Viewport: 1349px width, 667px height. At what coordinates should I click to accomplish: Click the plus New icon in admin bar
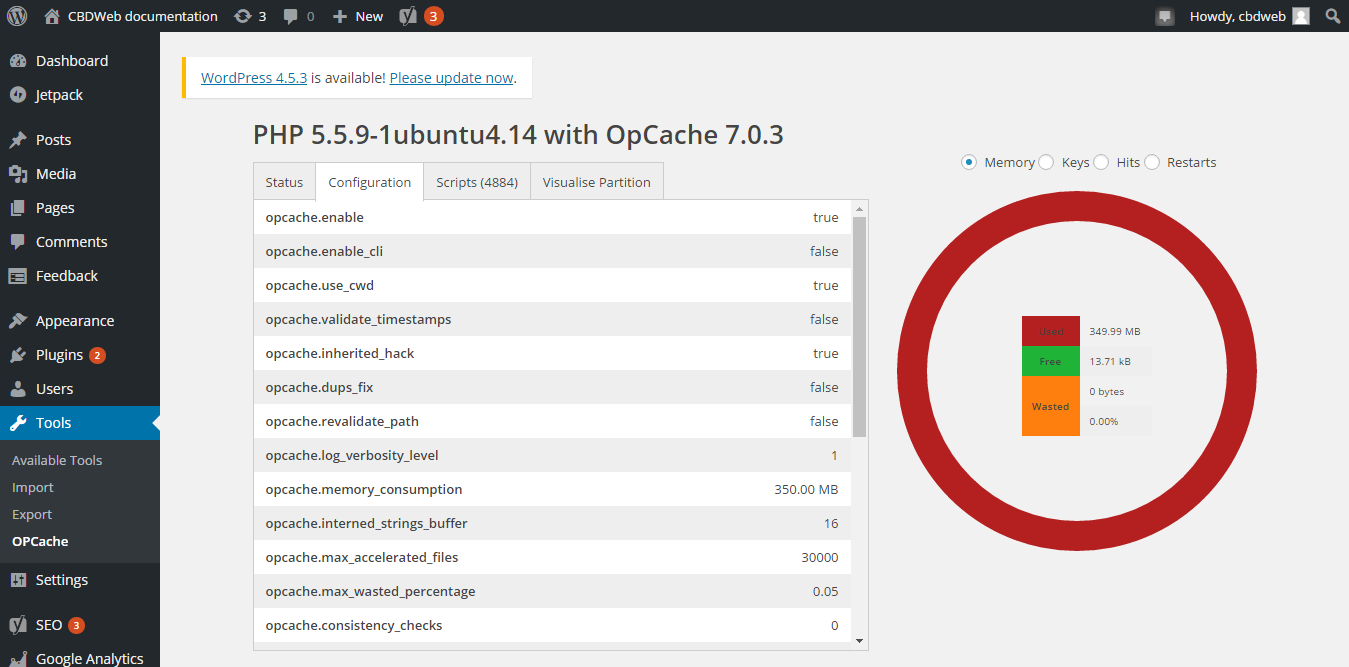(x=340, y=16)
